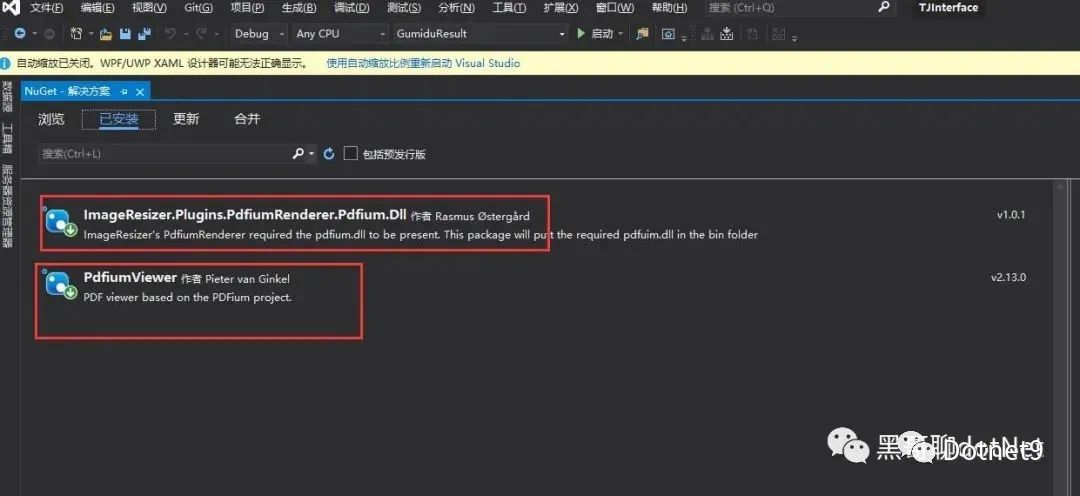Click the toolbar icon right of the 启动 dropdown
Image resolution: width=1080 pixels, height=496 pixels.
pos(642,33)
